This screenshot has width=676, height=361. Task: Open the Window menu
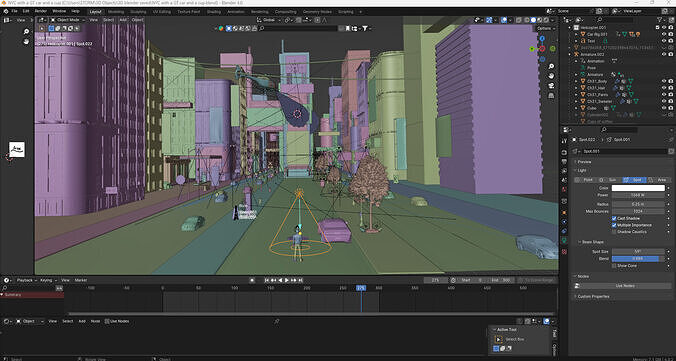pos(59,11)
